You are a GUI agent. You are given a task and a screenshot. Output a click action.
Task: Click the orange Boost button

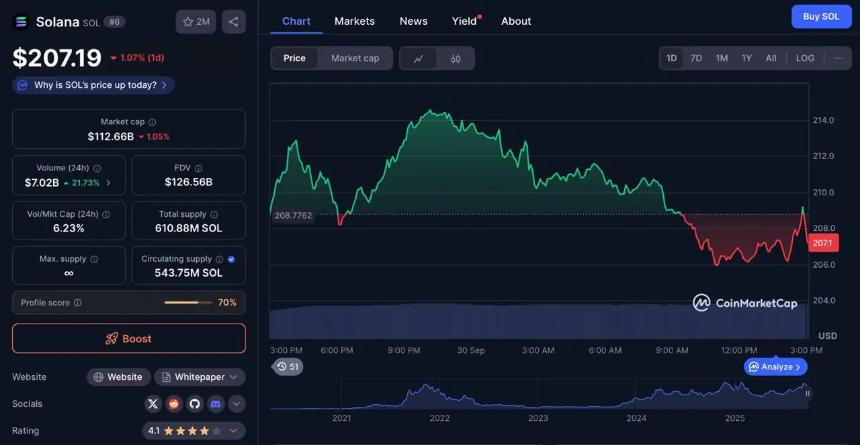click(x=128, y=338)
